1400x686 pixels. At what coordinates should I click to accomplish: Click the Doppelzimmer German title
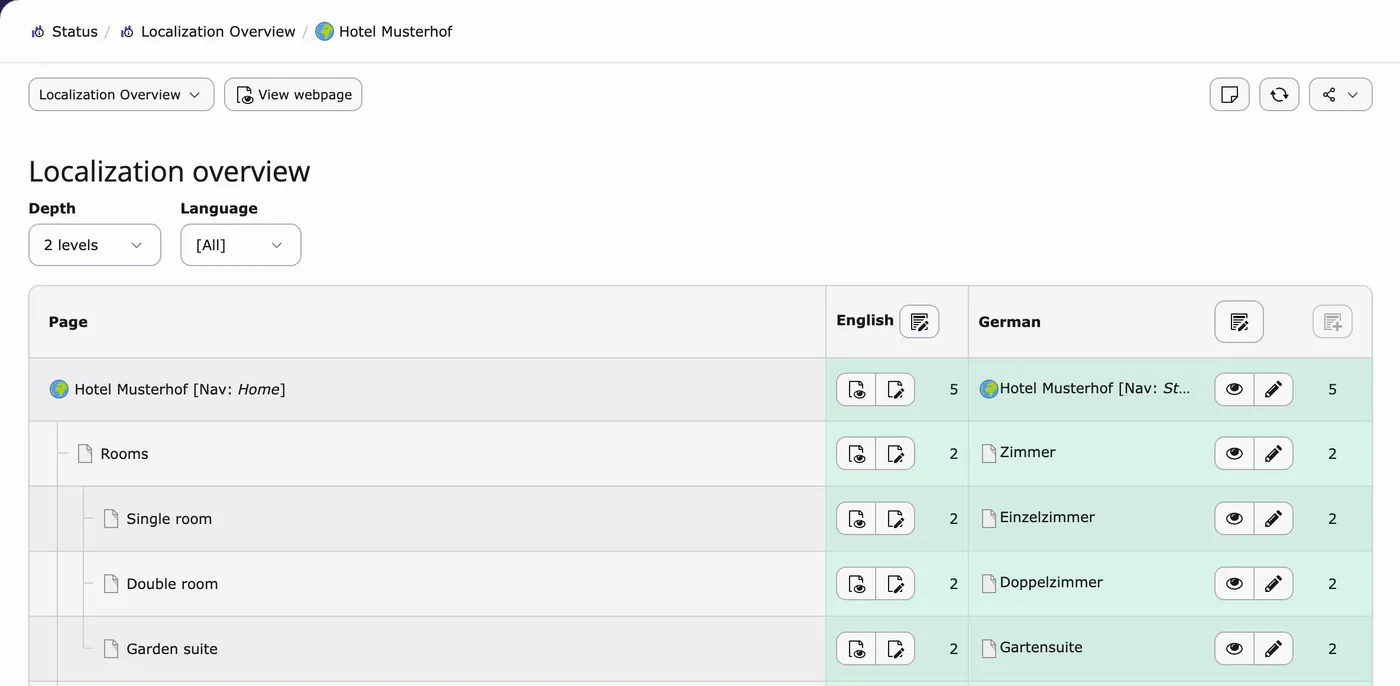pos(1051,582)
